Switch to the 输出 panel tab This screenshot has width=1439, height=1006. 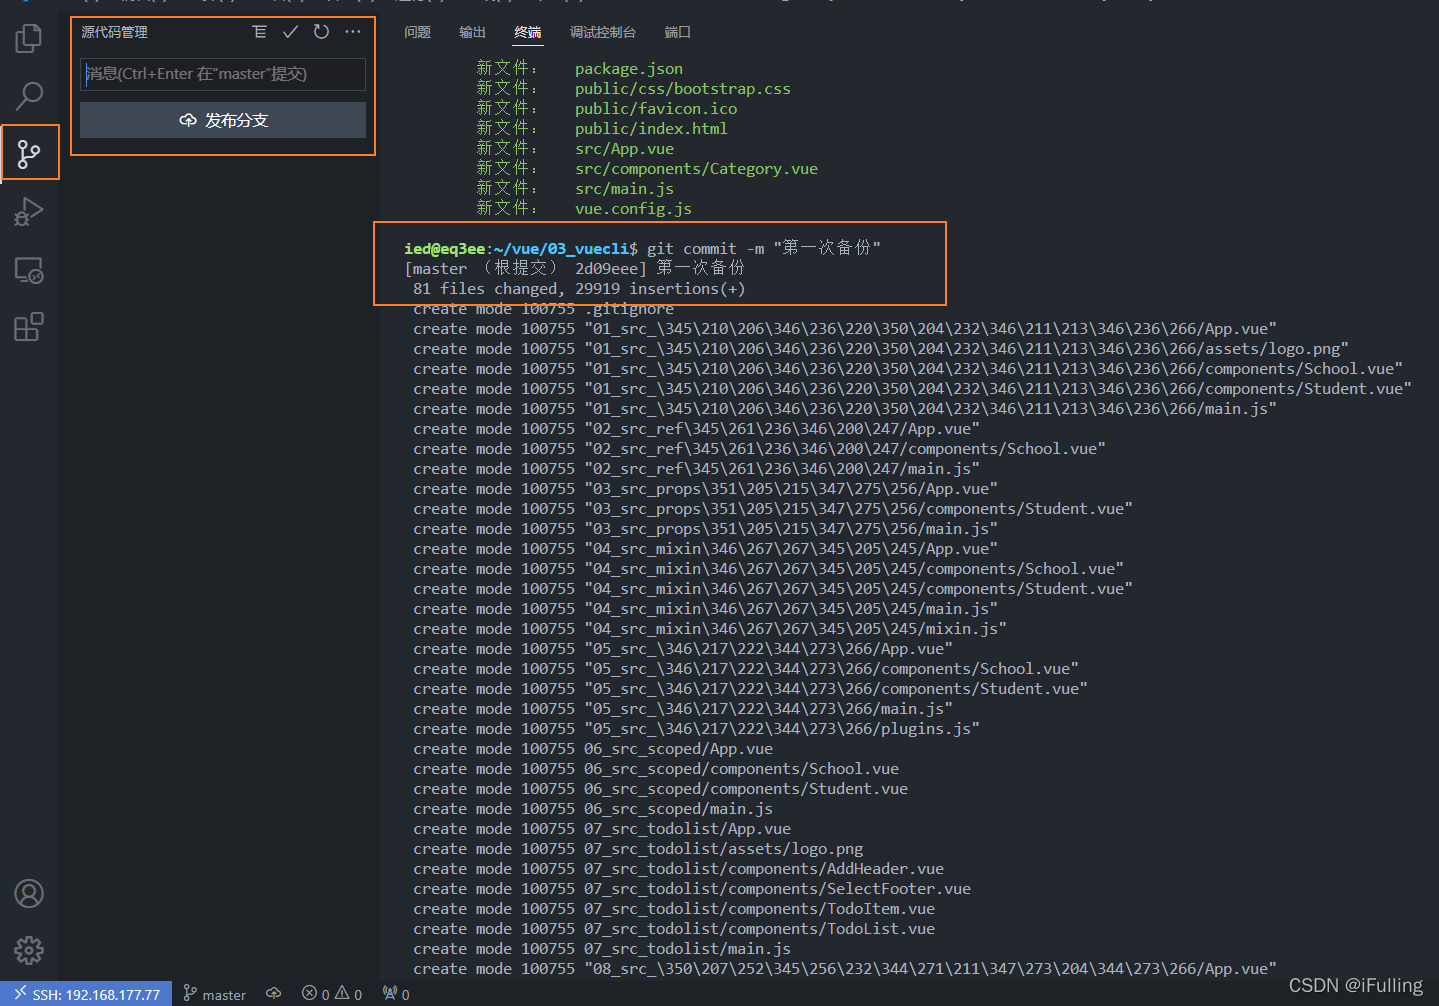point(472,32)
